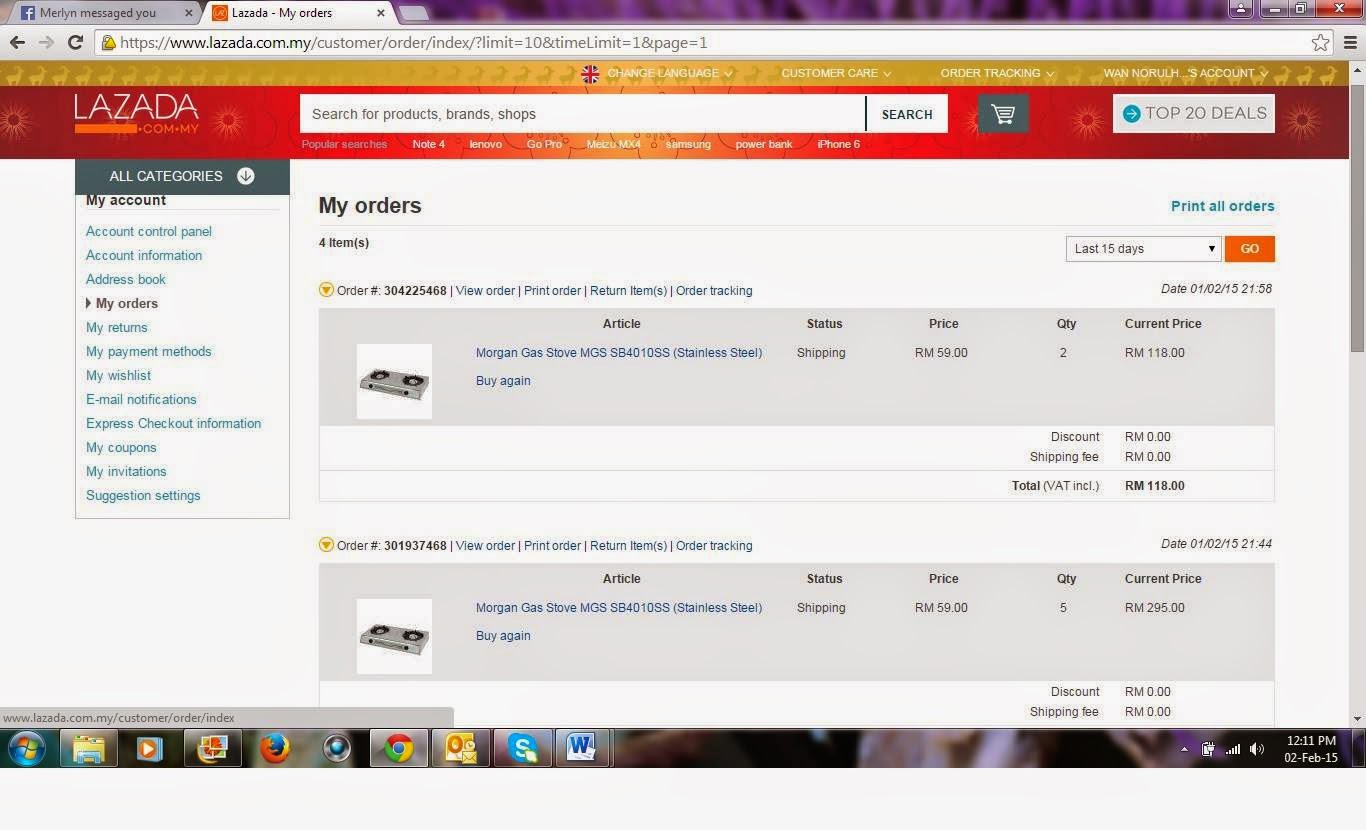Expand the Customer Care dropdown
Screen dimensions: 1366x830
click(x=836, y=73)
